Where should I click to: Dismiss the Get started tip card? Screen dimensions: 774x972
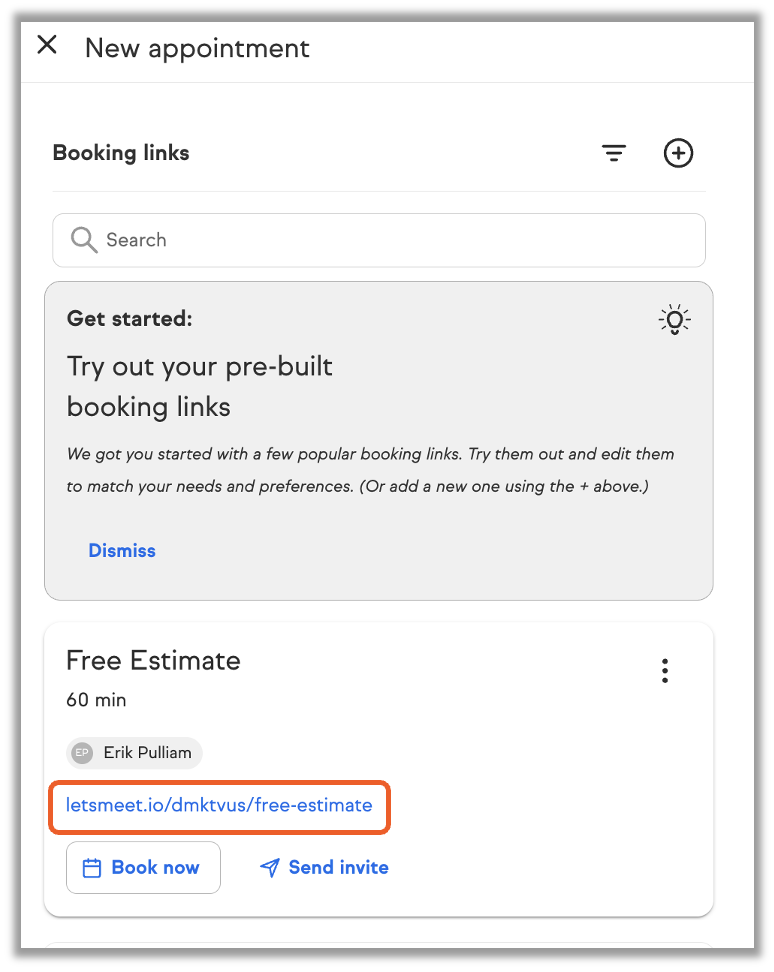pyautogui.click(x=122, y=551)
